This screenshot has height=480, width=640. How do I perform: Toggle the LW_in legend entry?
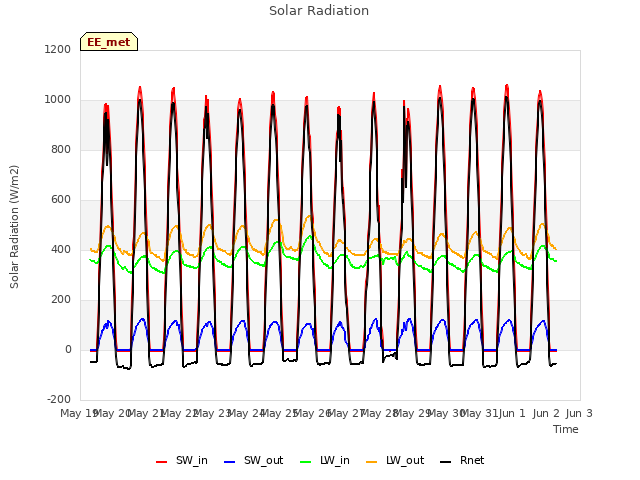tap(325, 461)
